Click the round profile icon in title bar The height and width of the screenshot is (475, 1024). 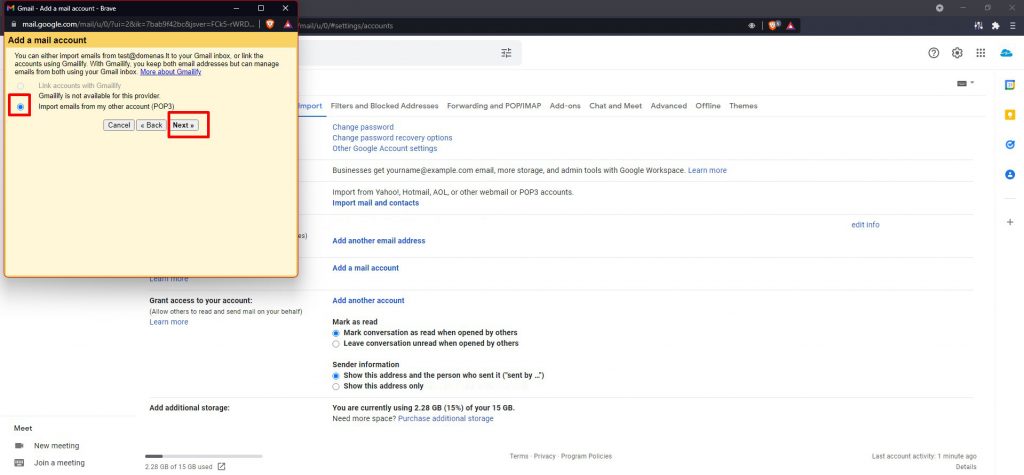[x=940, y=8]
